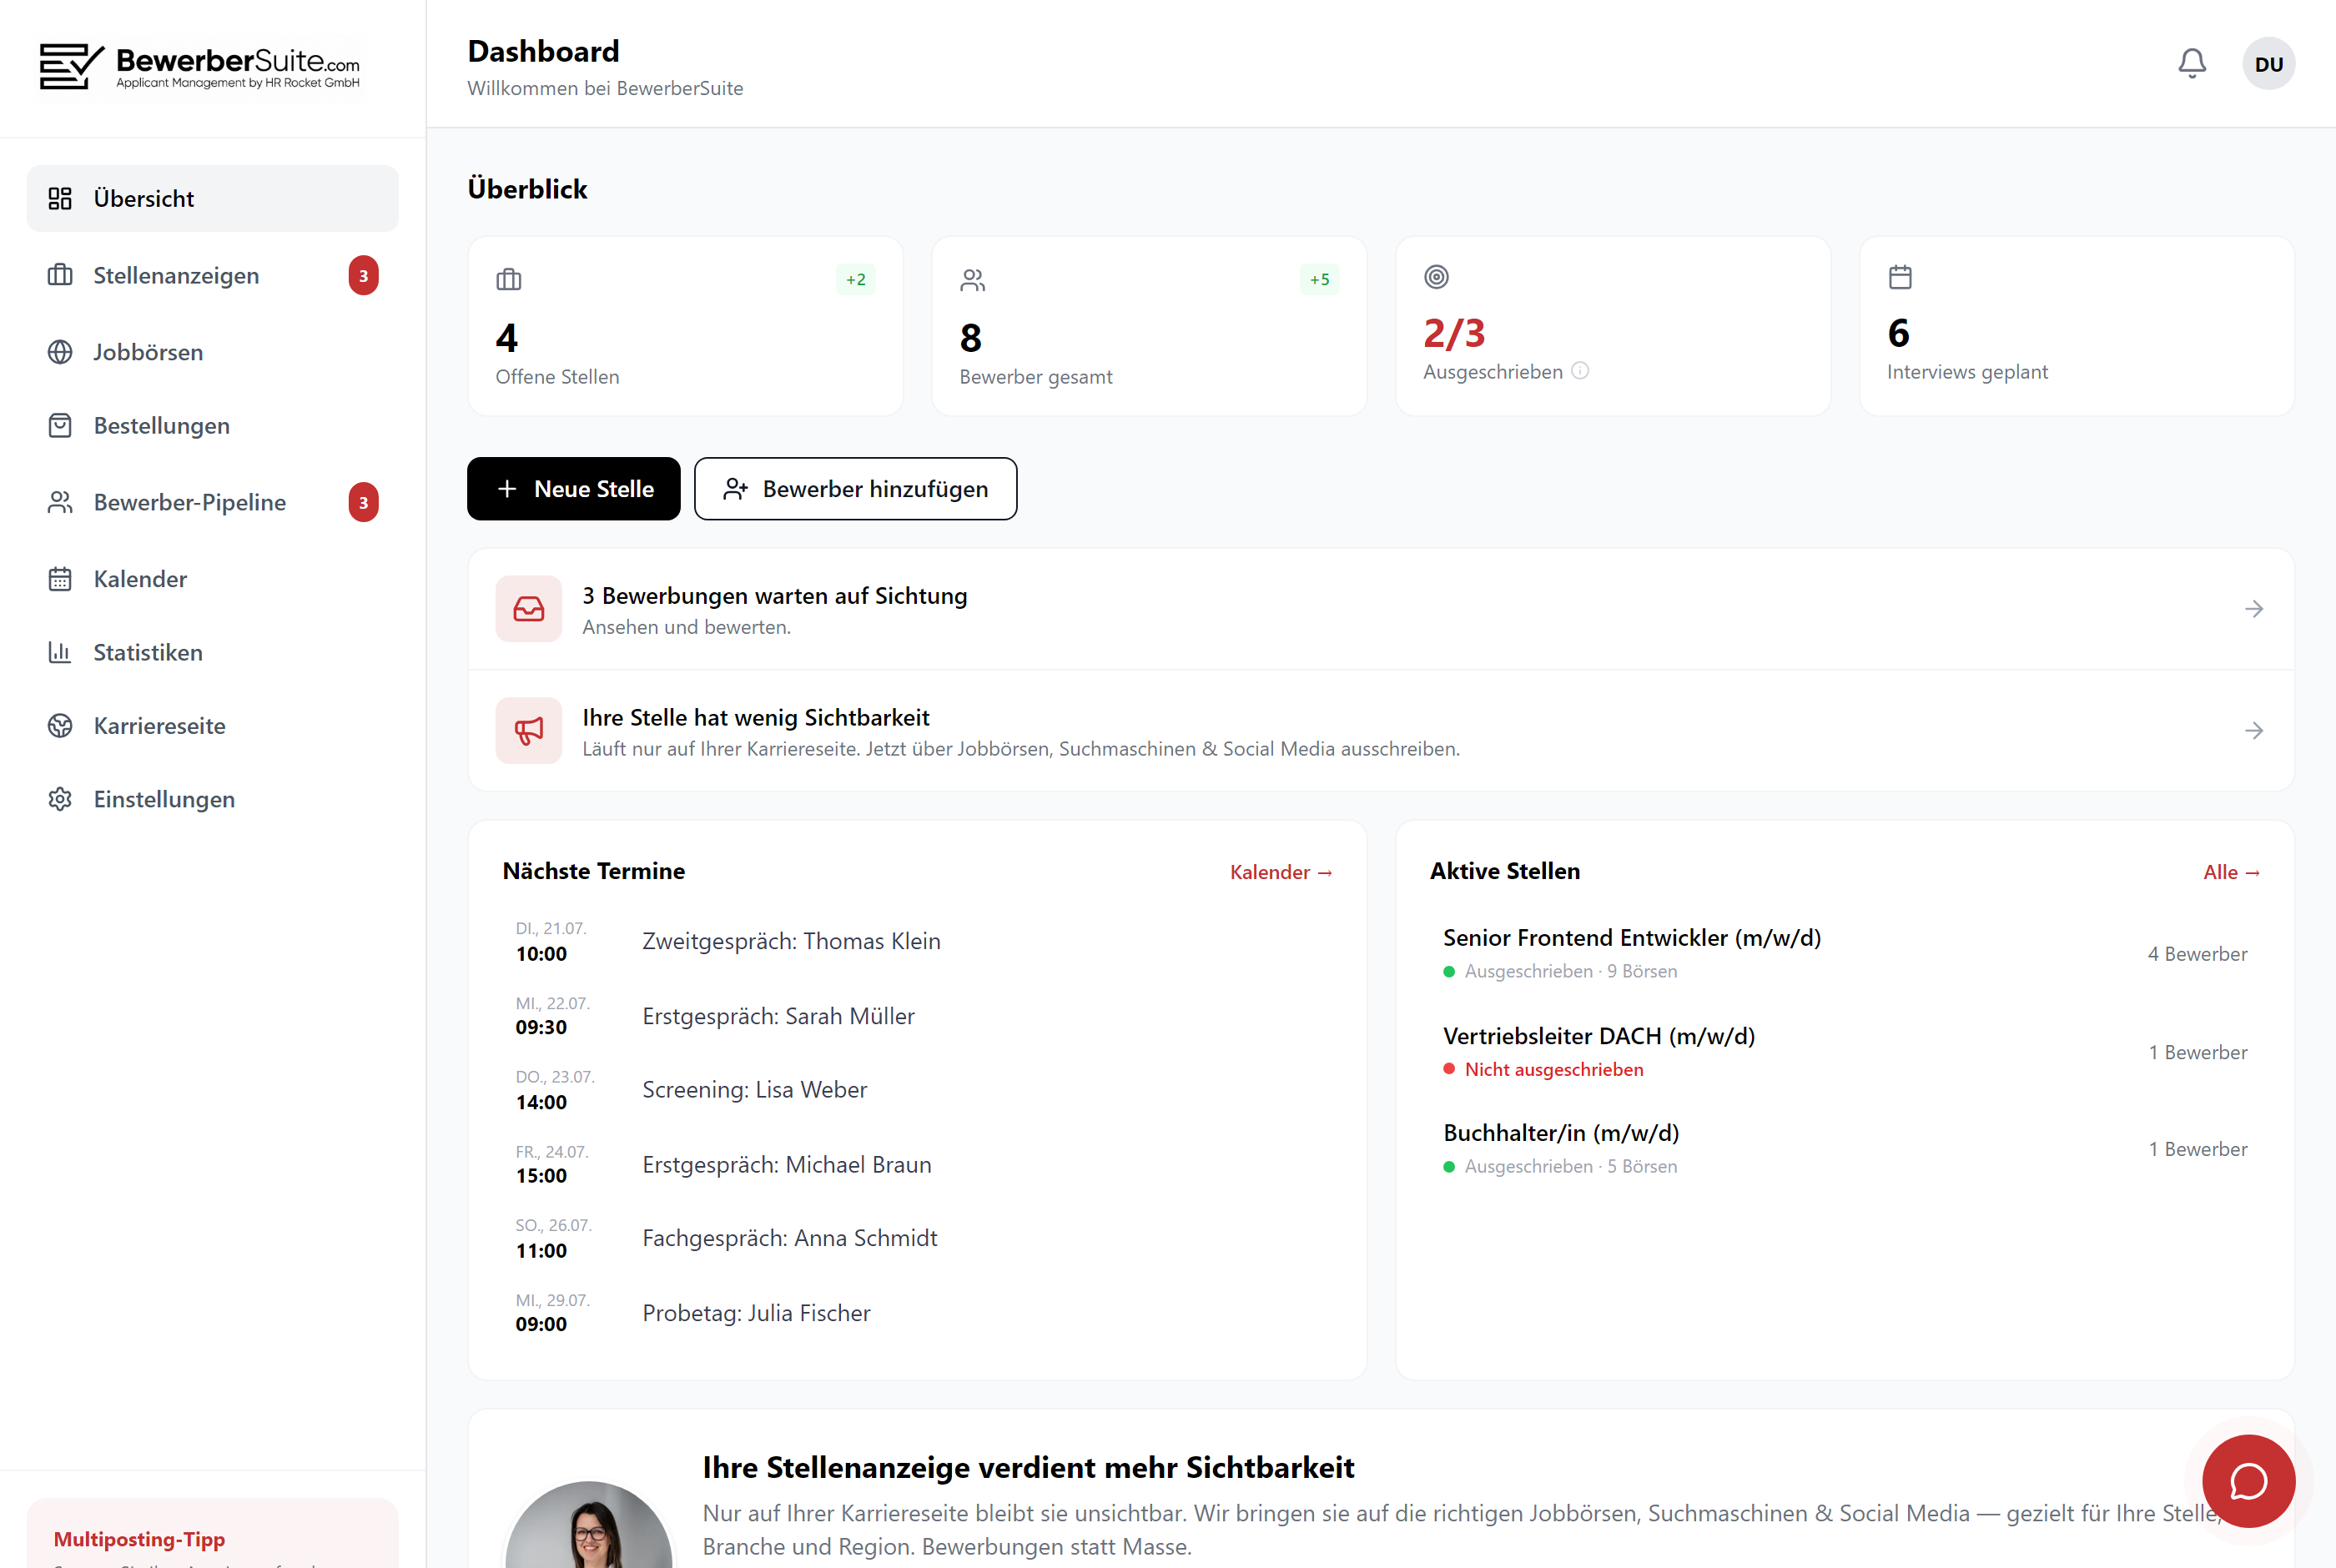
Task: Open Übersicht in the sidebar
Action: pos(212,198)
